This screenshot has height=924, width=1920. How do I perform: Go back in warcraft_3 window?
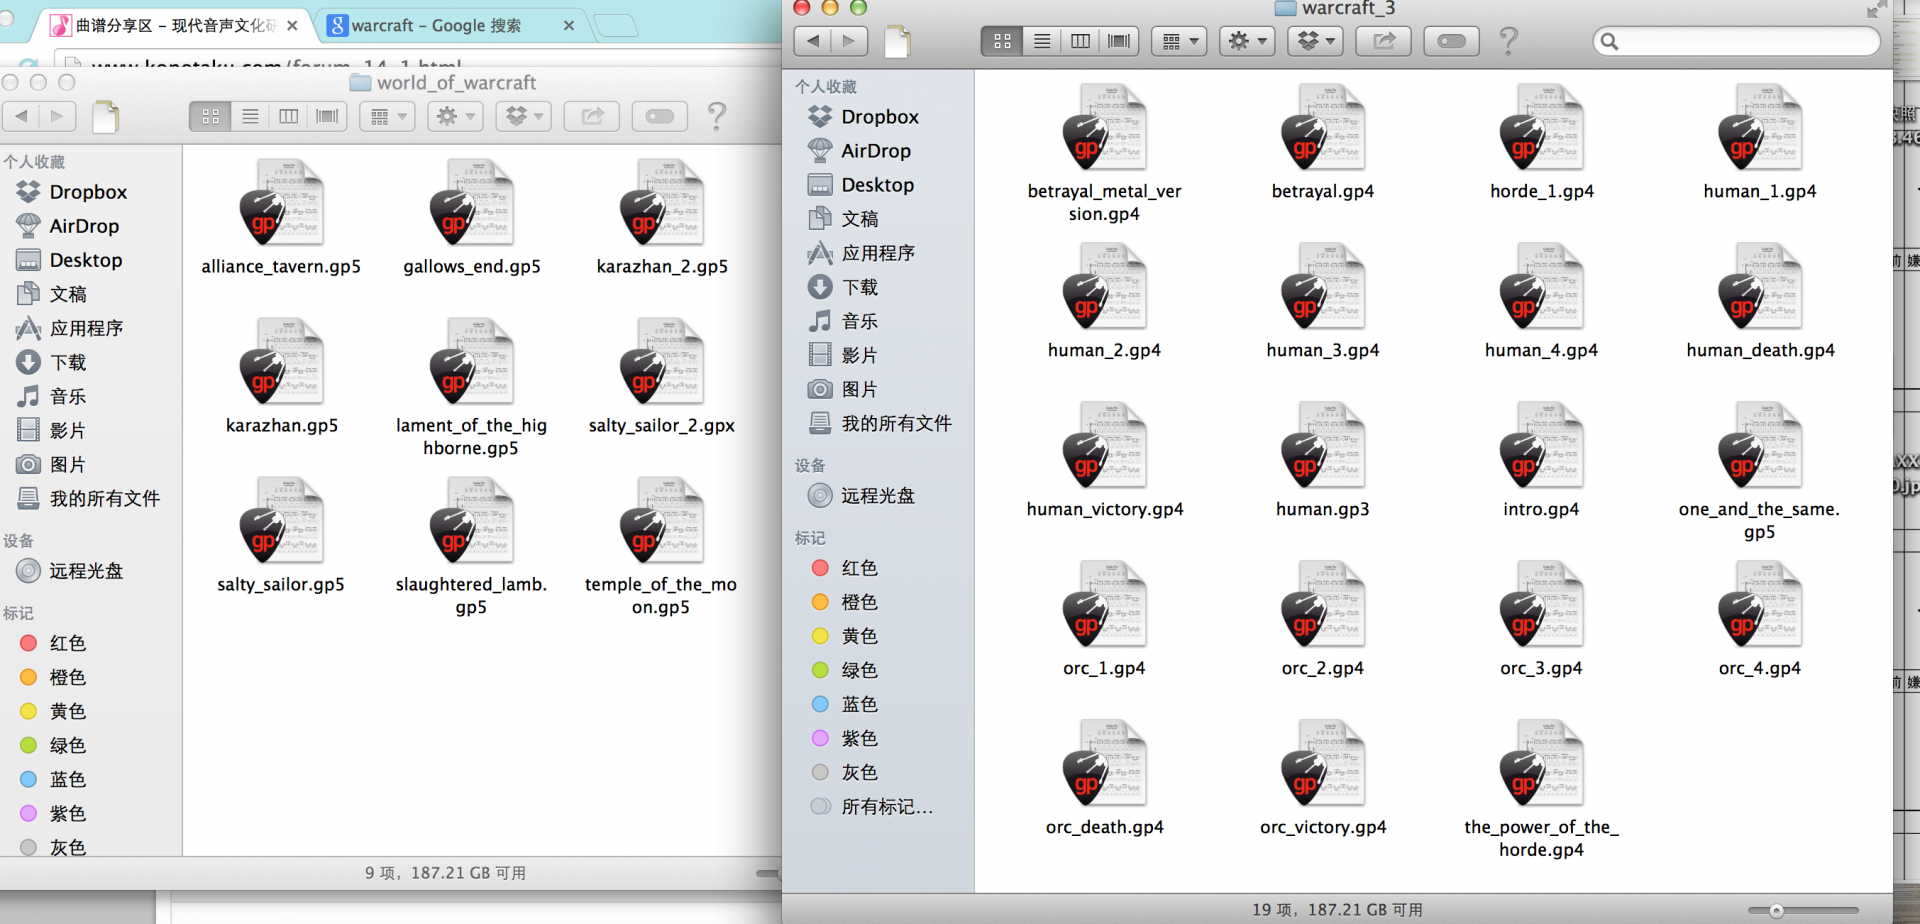[812, 41]
